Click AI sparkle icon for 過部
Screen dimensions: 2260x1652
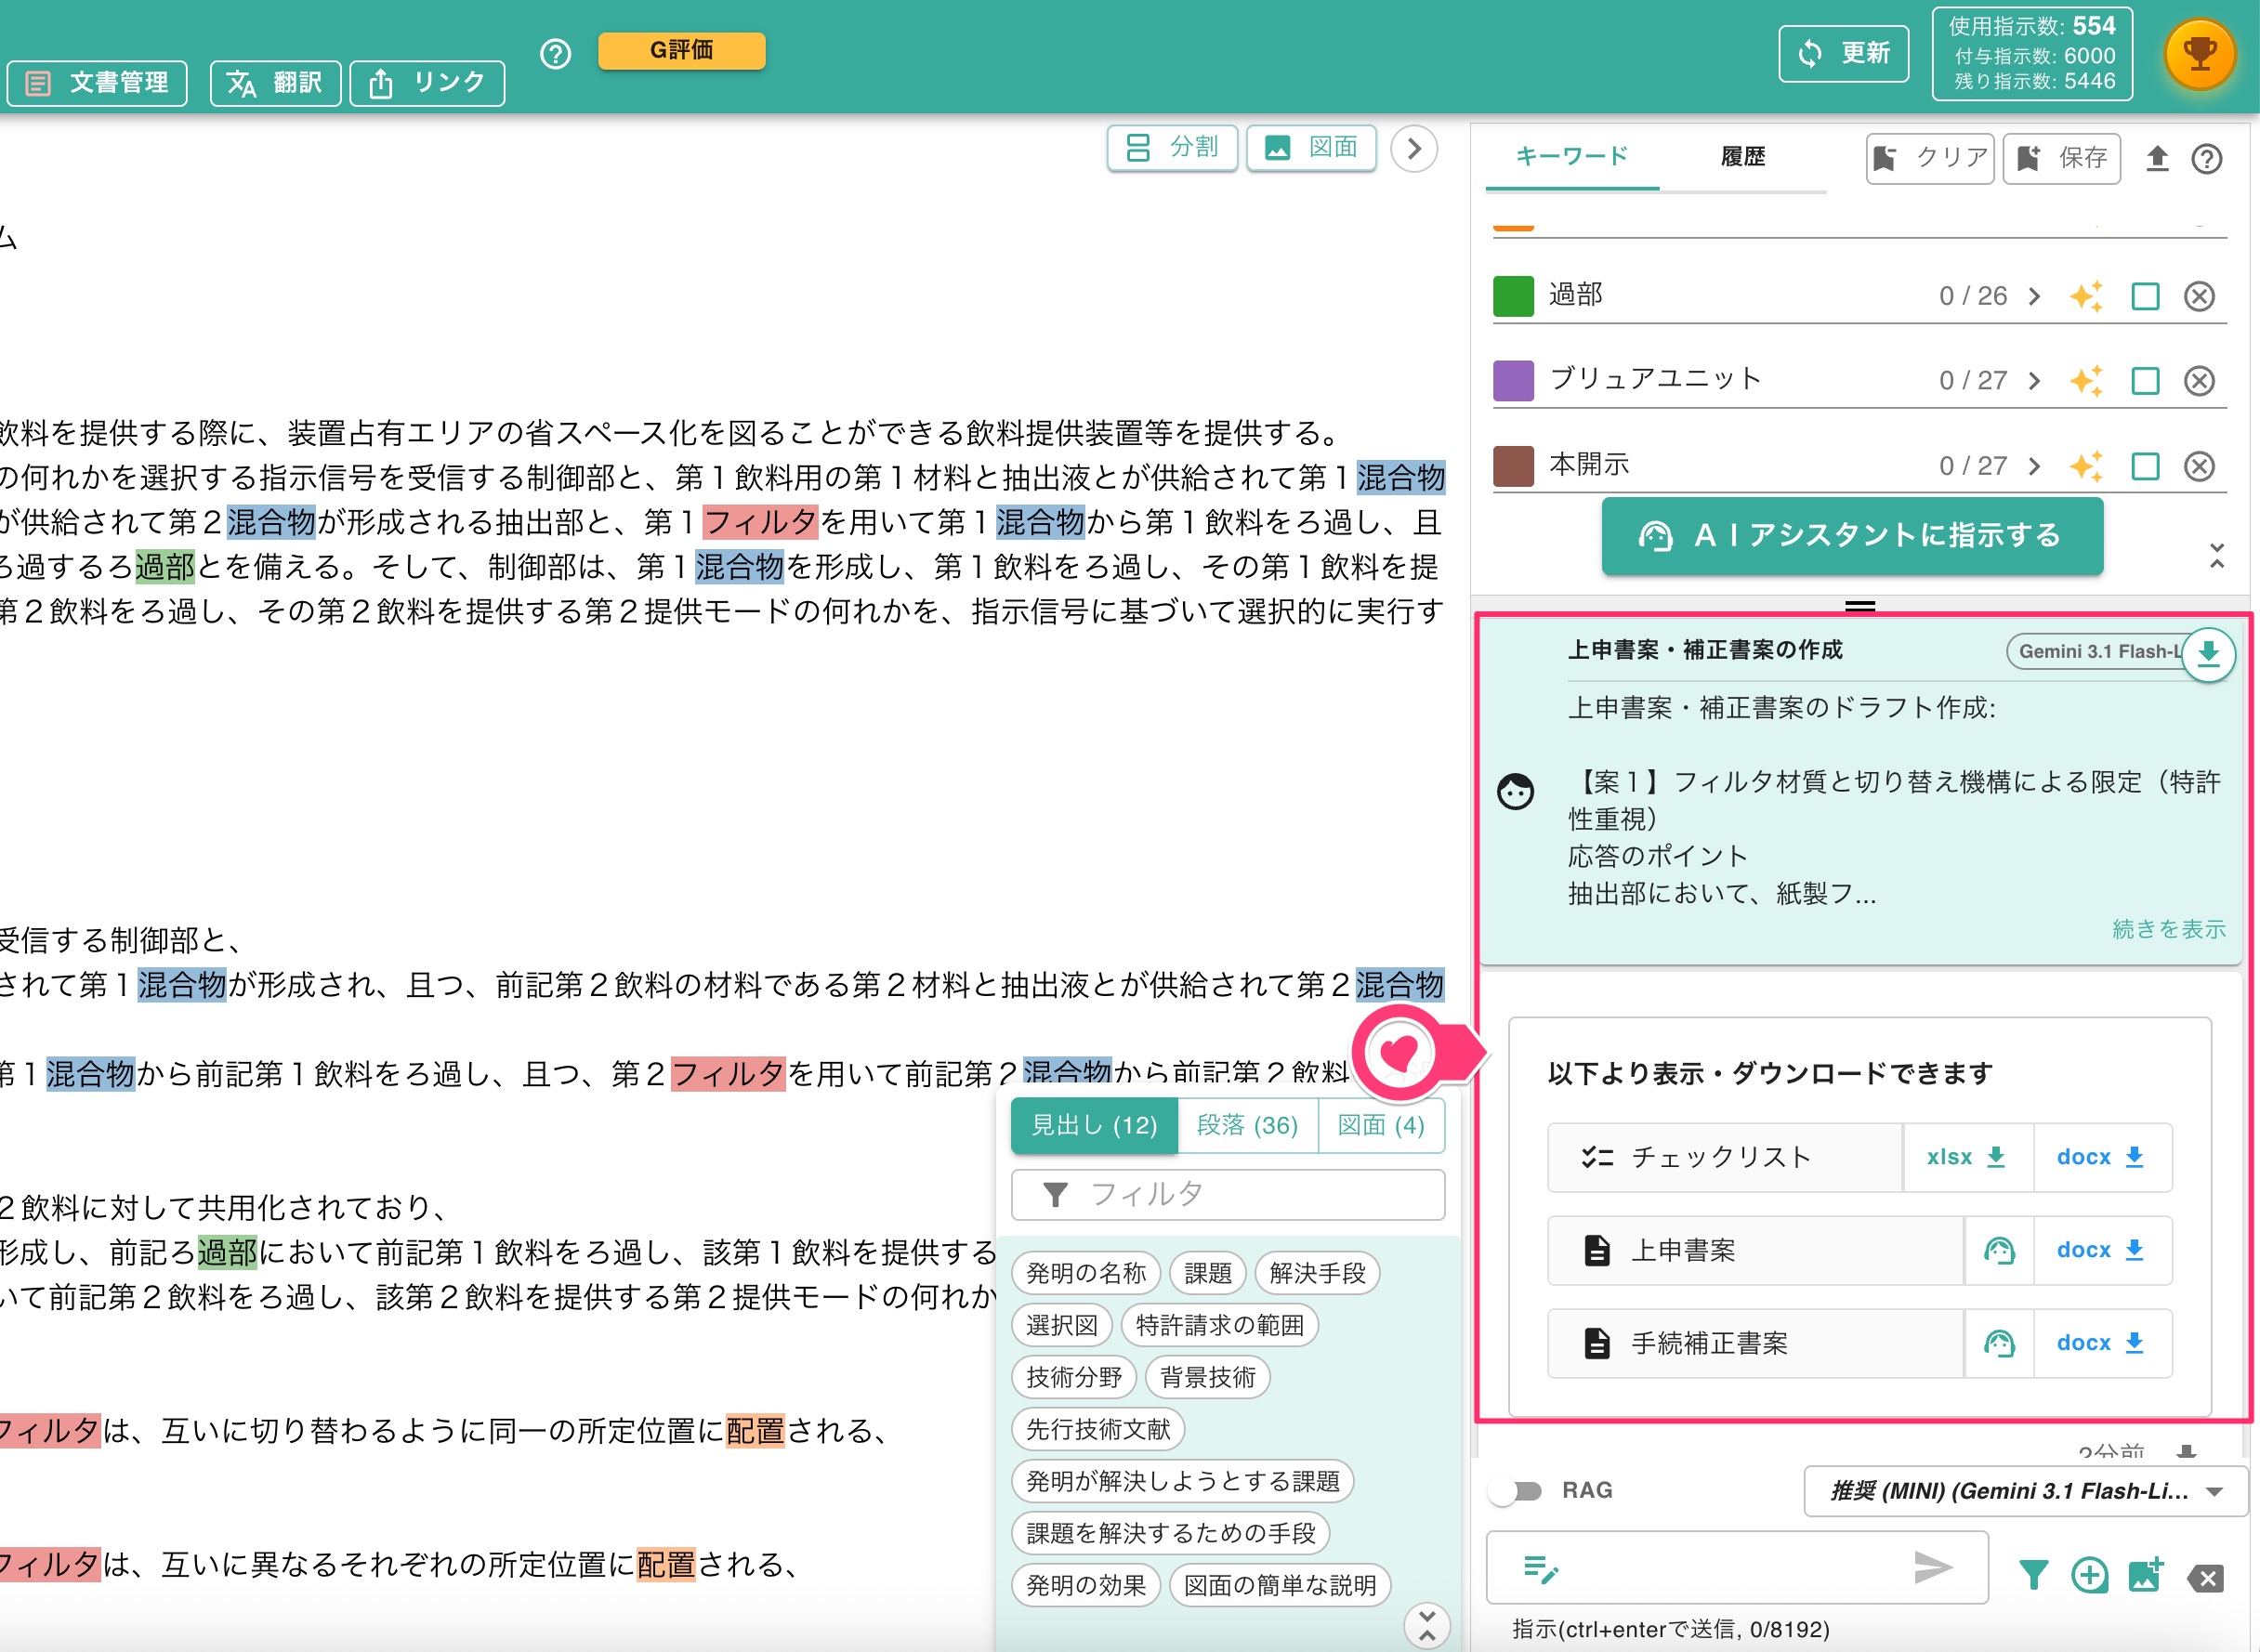tap(2086, 296)
